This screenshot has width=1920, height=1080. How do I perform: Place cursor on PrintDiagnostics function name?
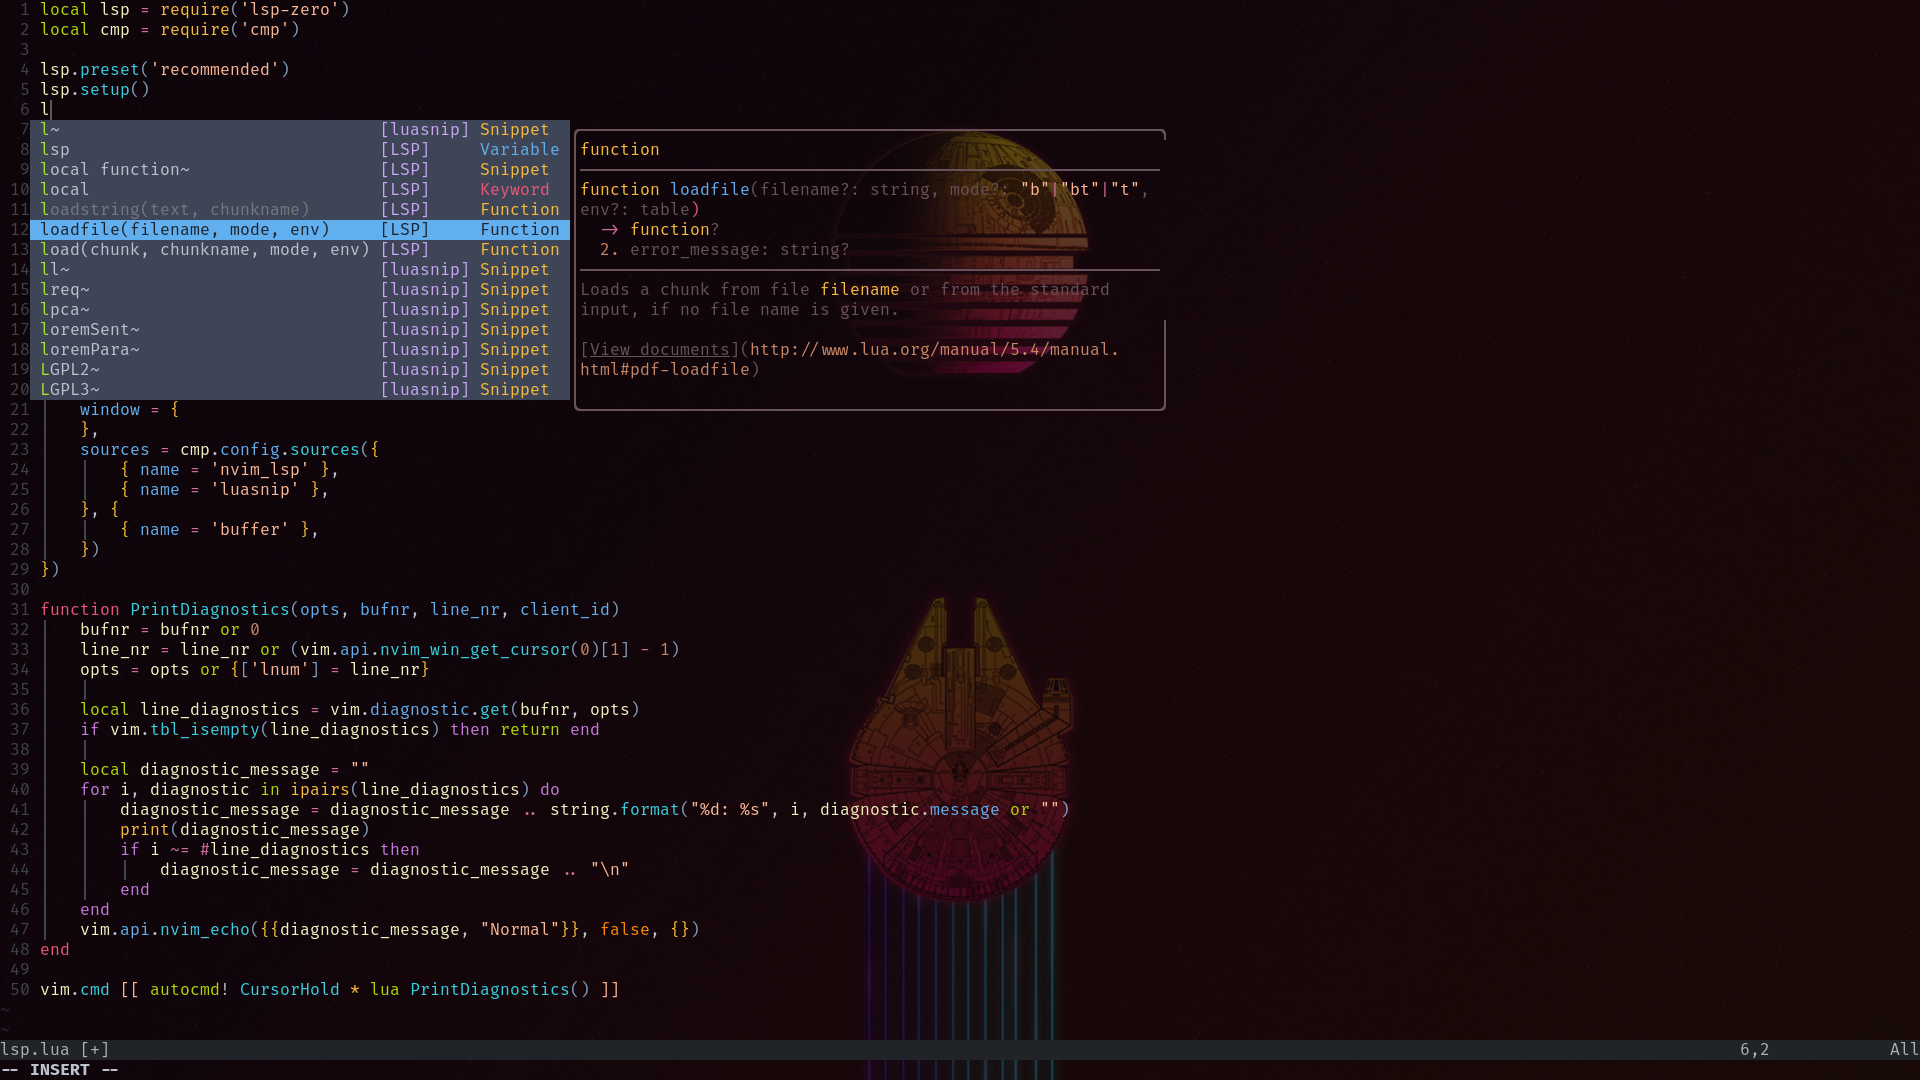click(x=209, y=609)
